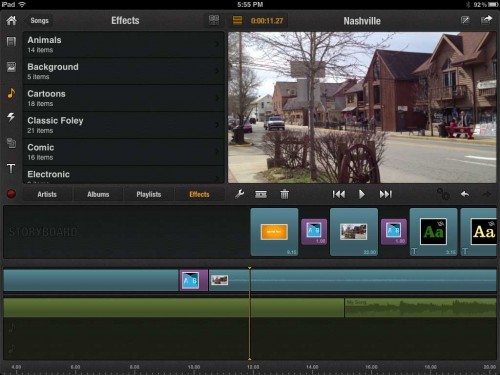Select first purple transition in storyboard
The width and height of the screenshot is (500, 375).
click(x=314, y=232)
